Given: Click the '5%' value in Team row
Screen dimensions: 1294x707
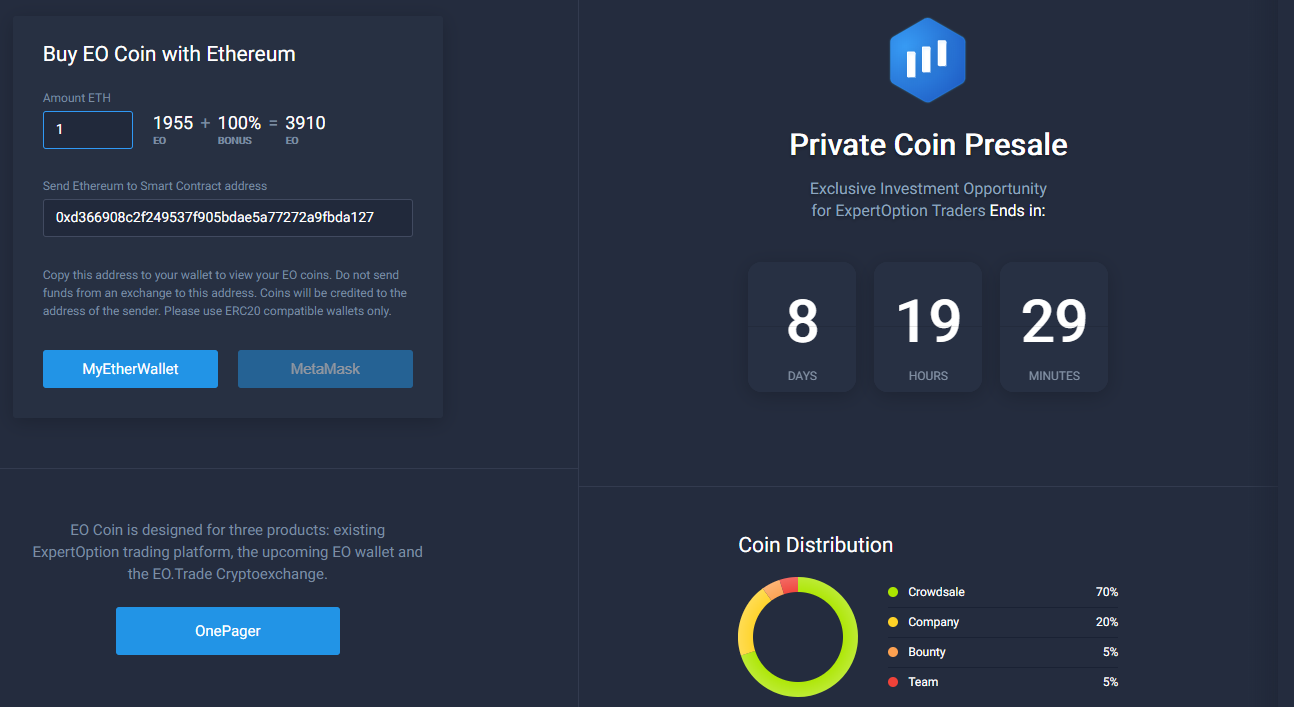Looking at the screenshot, I should 1110,682.
